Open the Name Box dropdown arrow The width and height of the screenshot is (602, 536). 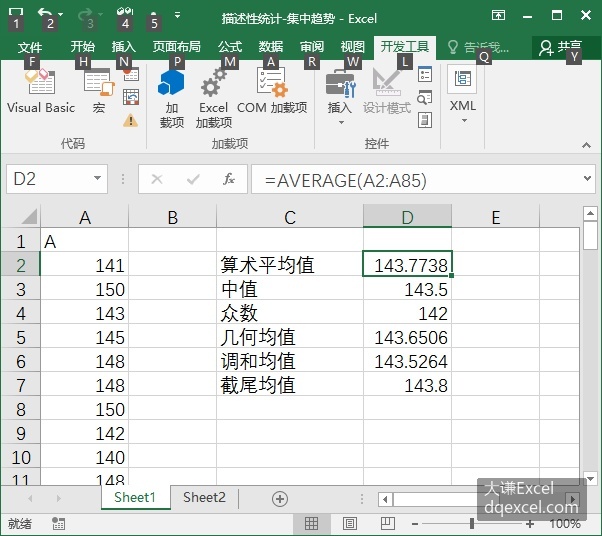click(98, 178)
